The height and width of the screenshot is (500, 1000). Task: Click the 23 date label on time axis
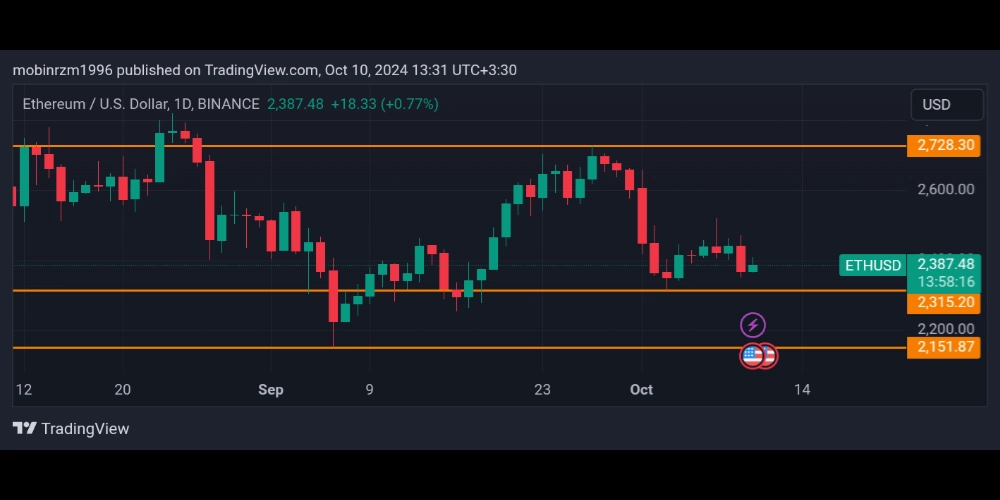[x=543, y=390]
